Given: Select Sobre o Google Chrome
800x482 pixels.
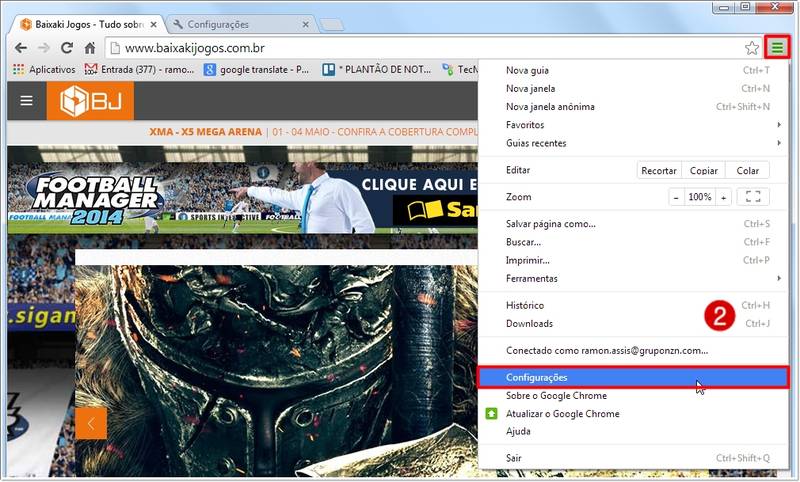Looking at the screenshot, I should coord(633,396).
